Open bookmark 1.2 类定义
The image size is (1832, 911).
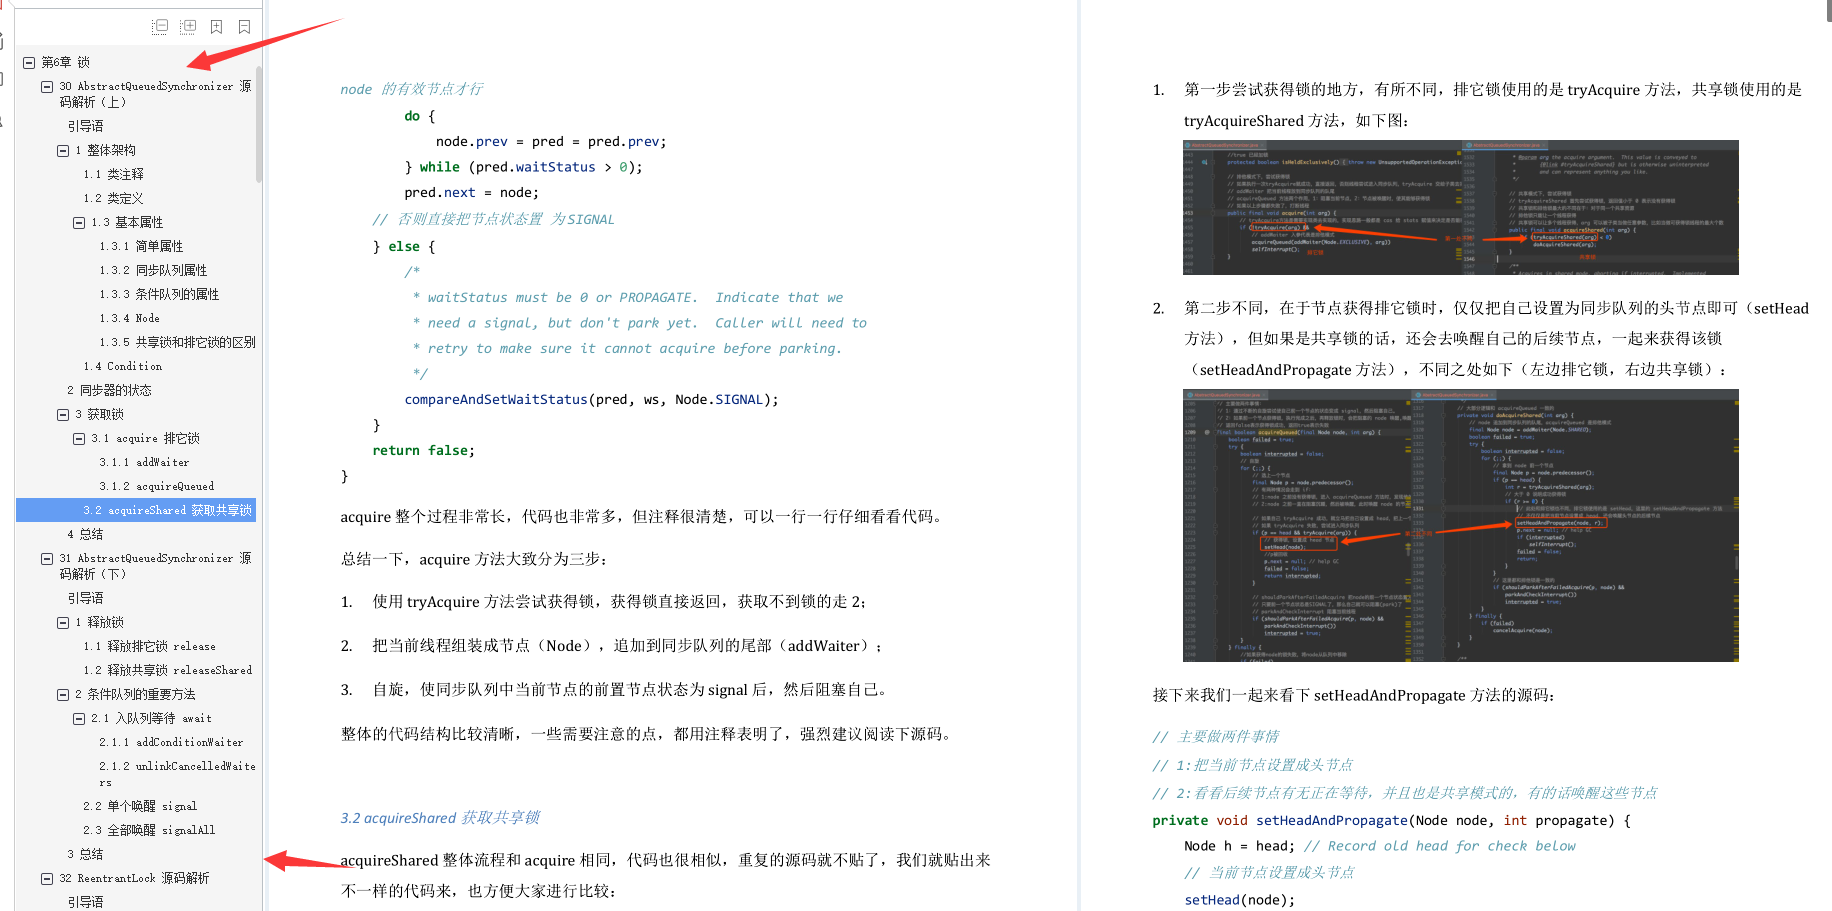point(113,198)
